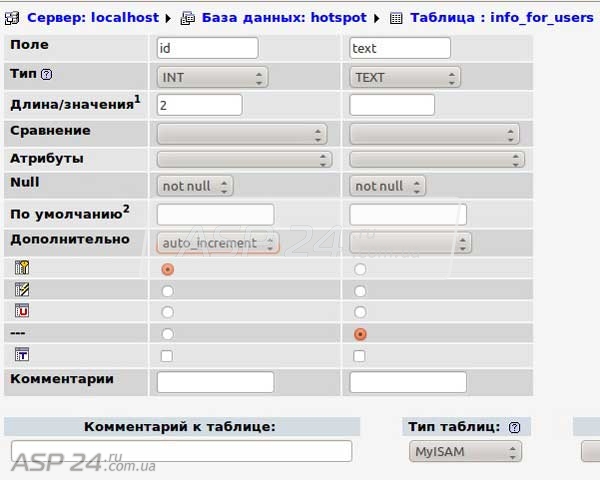
Task: Open the INT type dropdown
Action: tap(212, 77)
